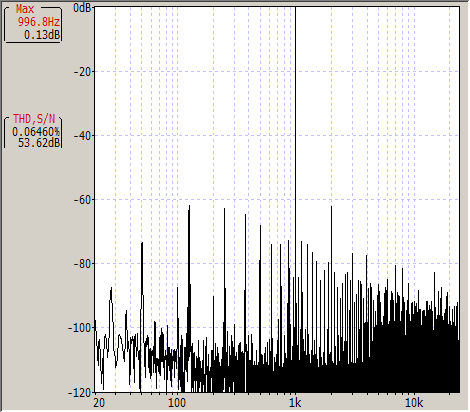Click the Max readout label
This screenshot has height=412, width=470.
tap(25, 9)
